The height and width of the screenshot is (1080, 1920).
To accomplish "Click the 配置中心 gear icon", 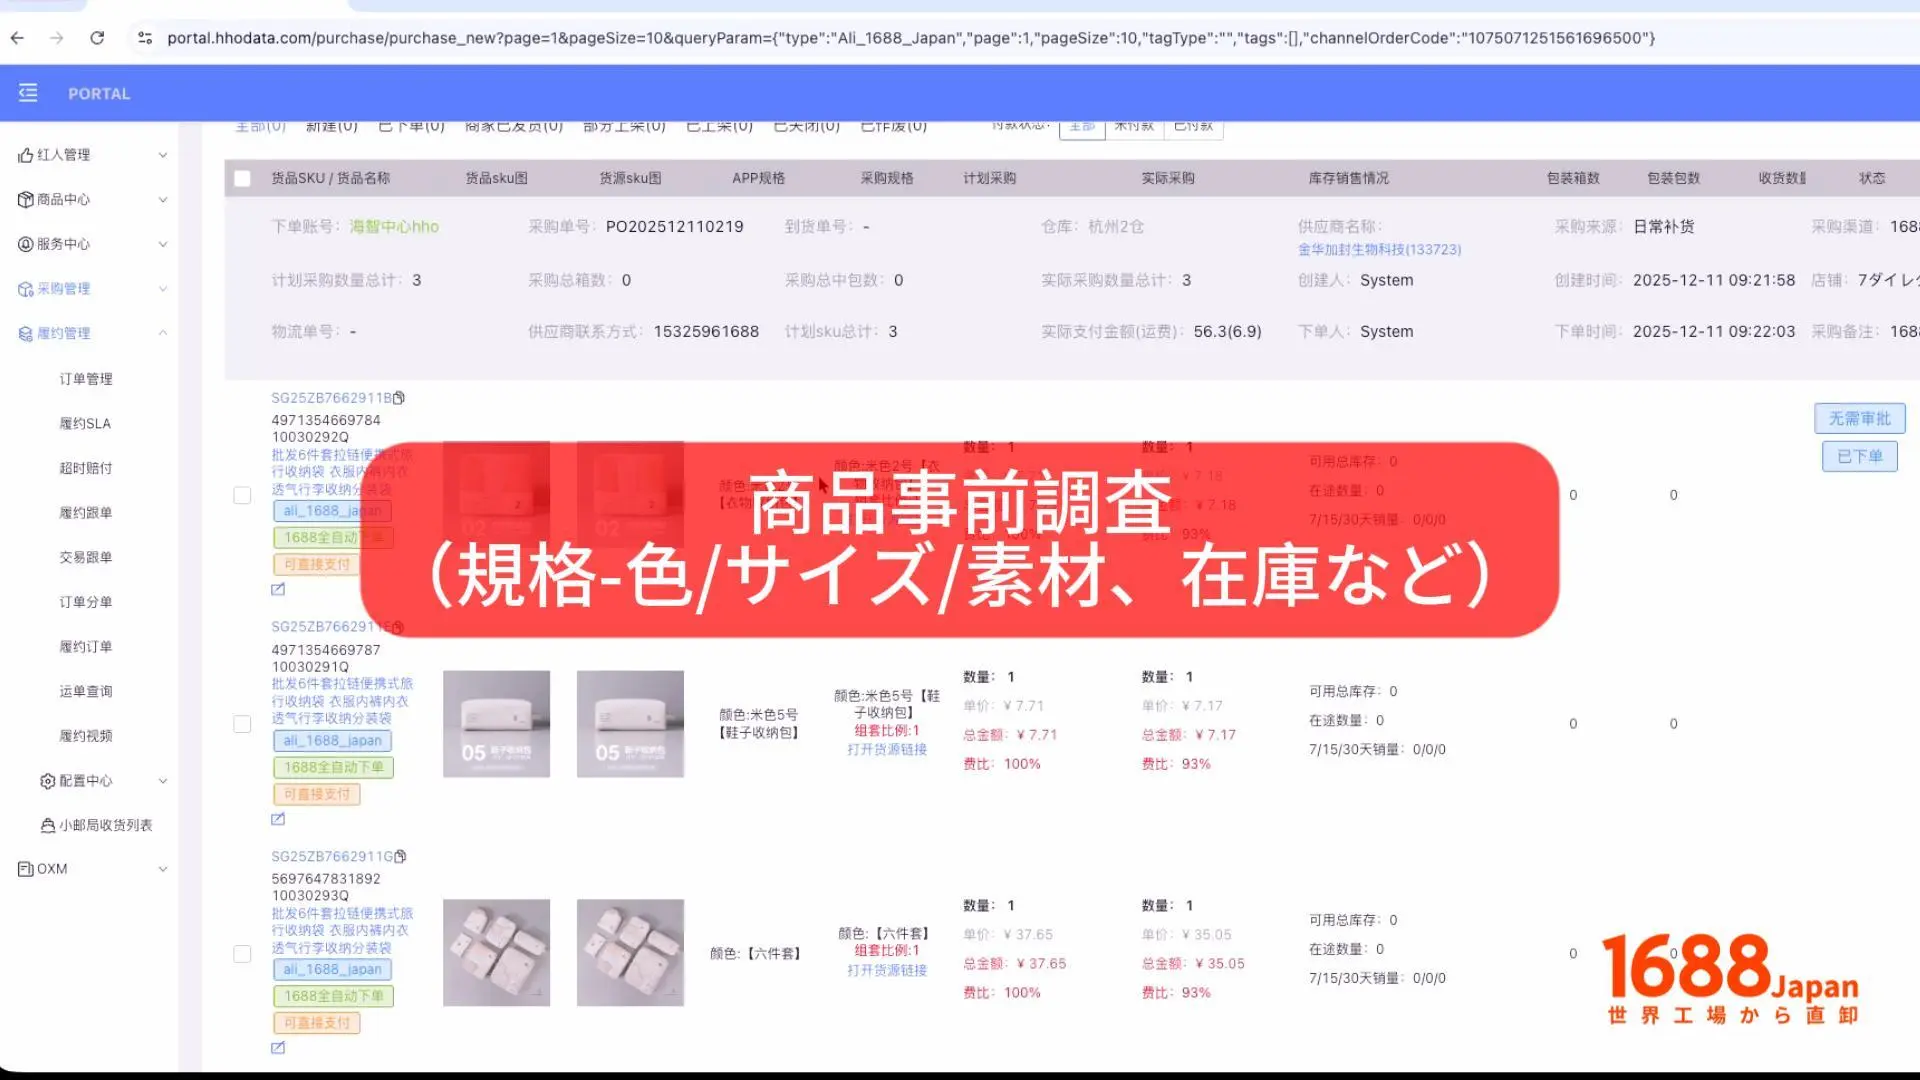I will [x=46, y=781].
